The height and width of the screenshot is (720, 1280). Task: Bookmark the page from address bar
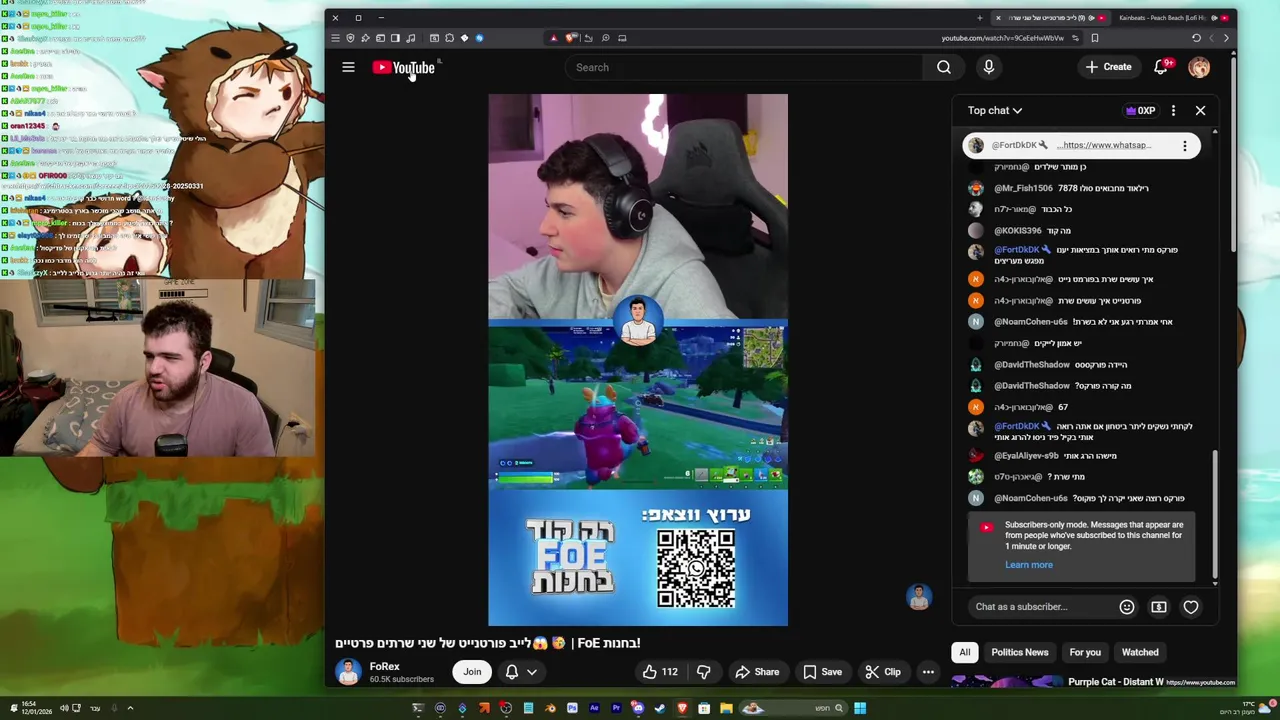coord(1094,38)
